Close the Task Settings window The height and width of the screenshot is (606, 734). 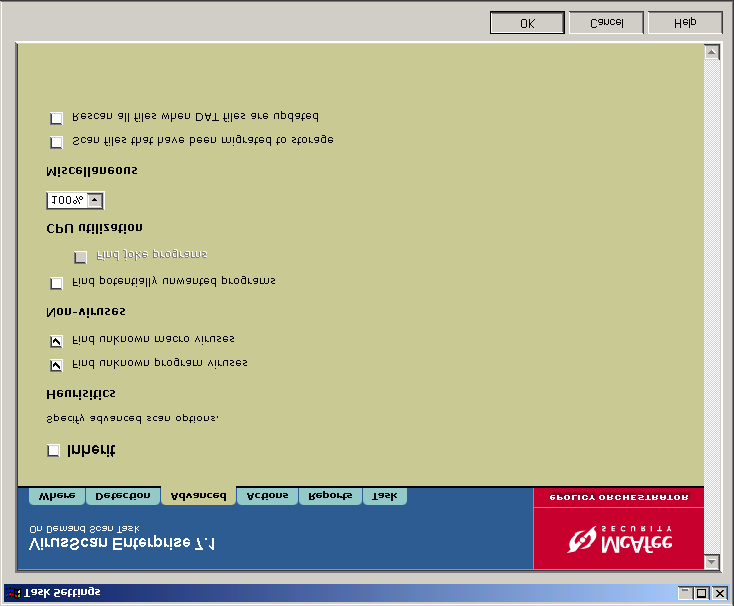(719, 593)
